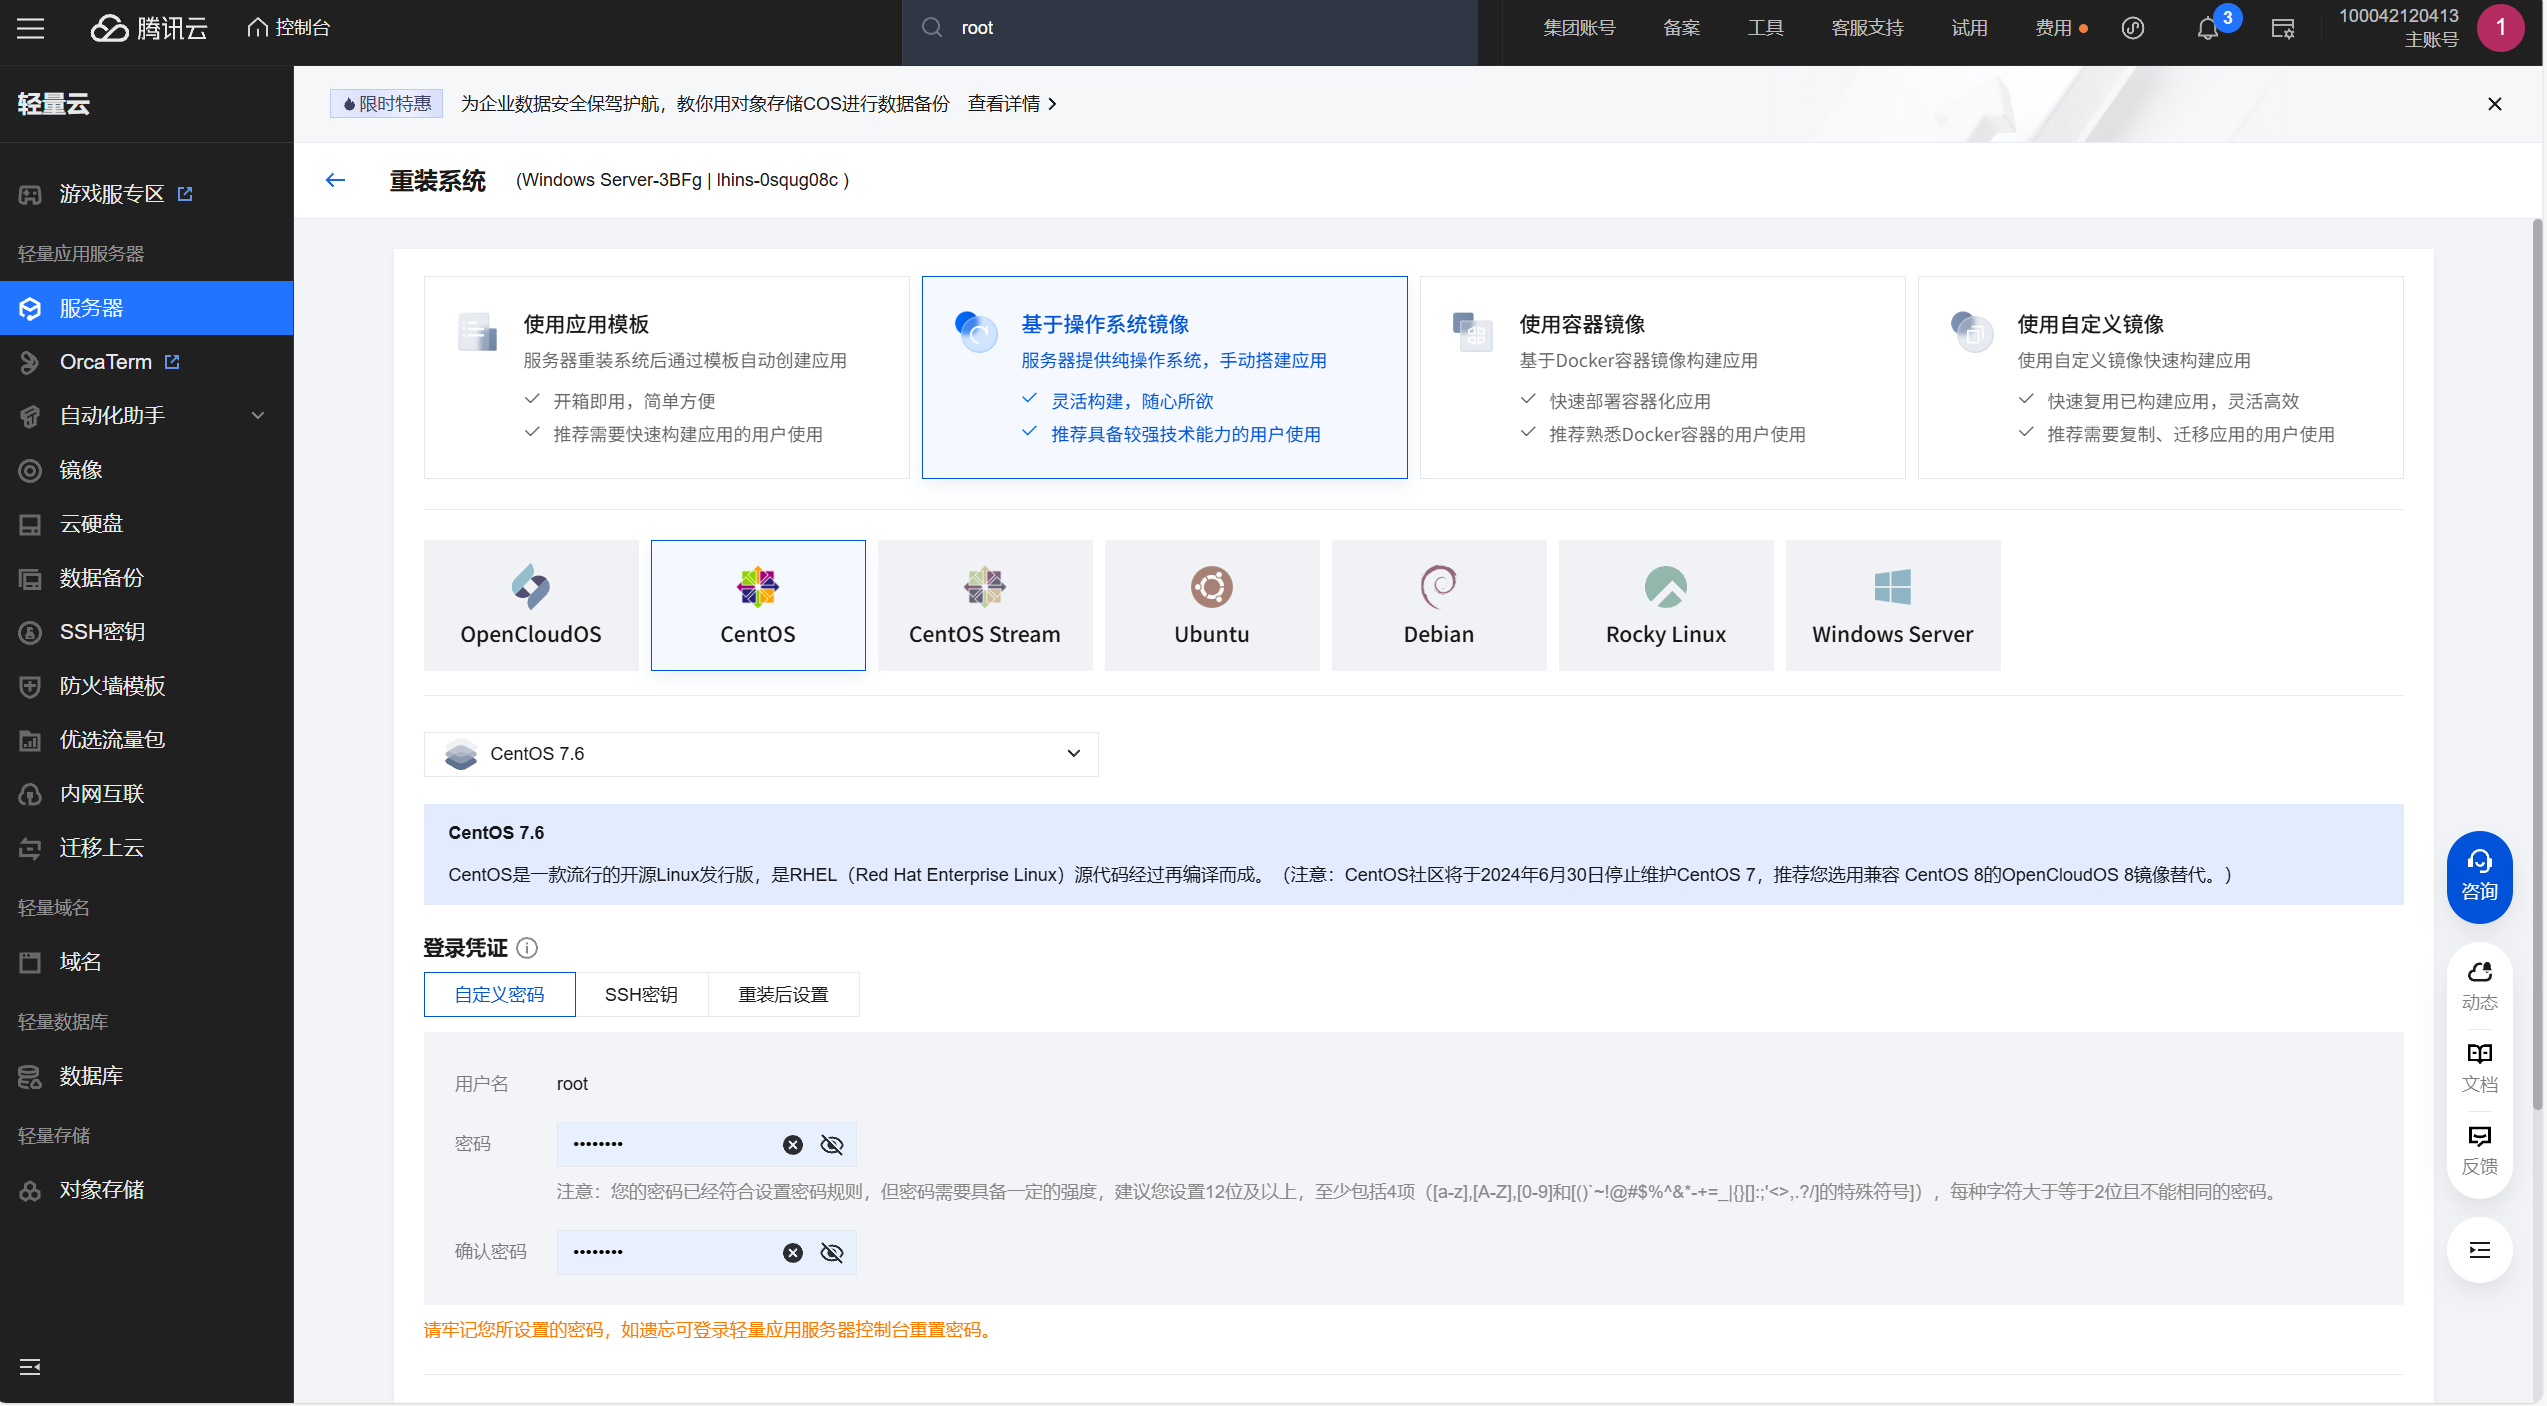Screen dimensions: 2547x1406
Task: Click the info icon next to 登录凭证
Action: click(x=527, y=947)
